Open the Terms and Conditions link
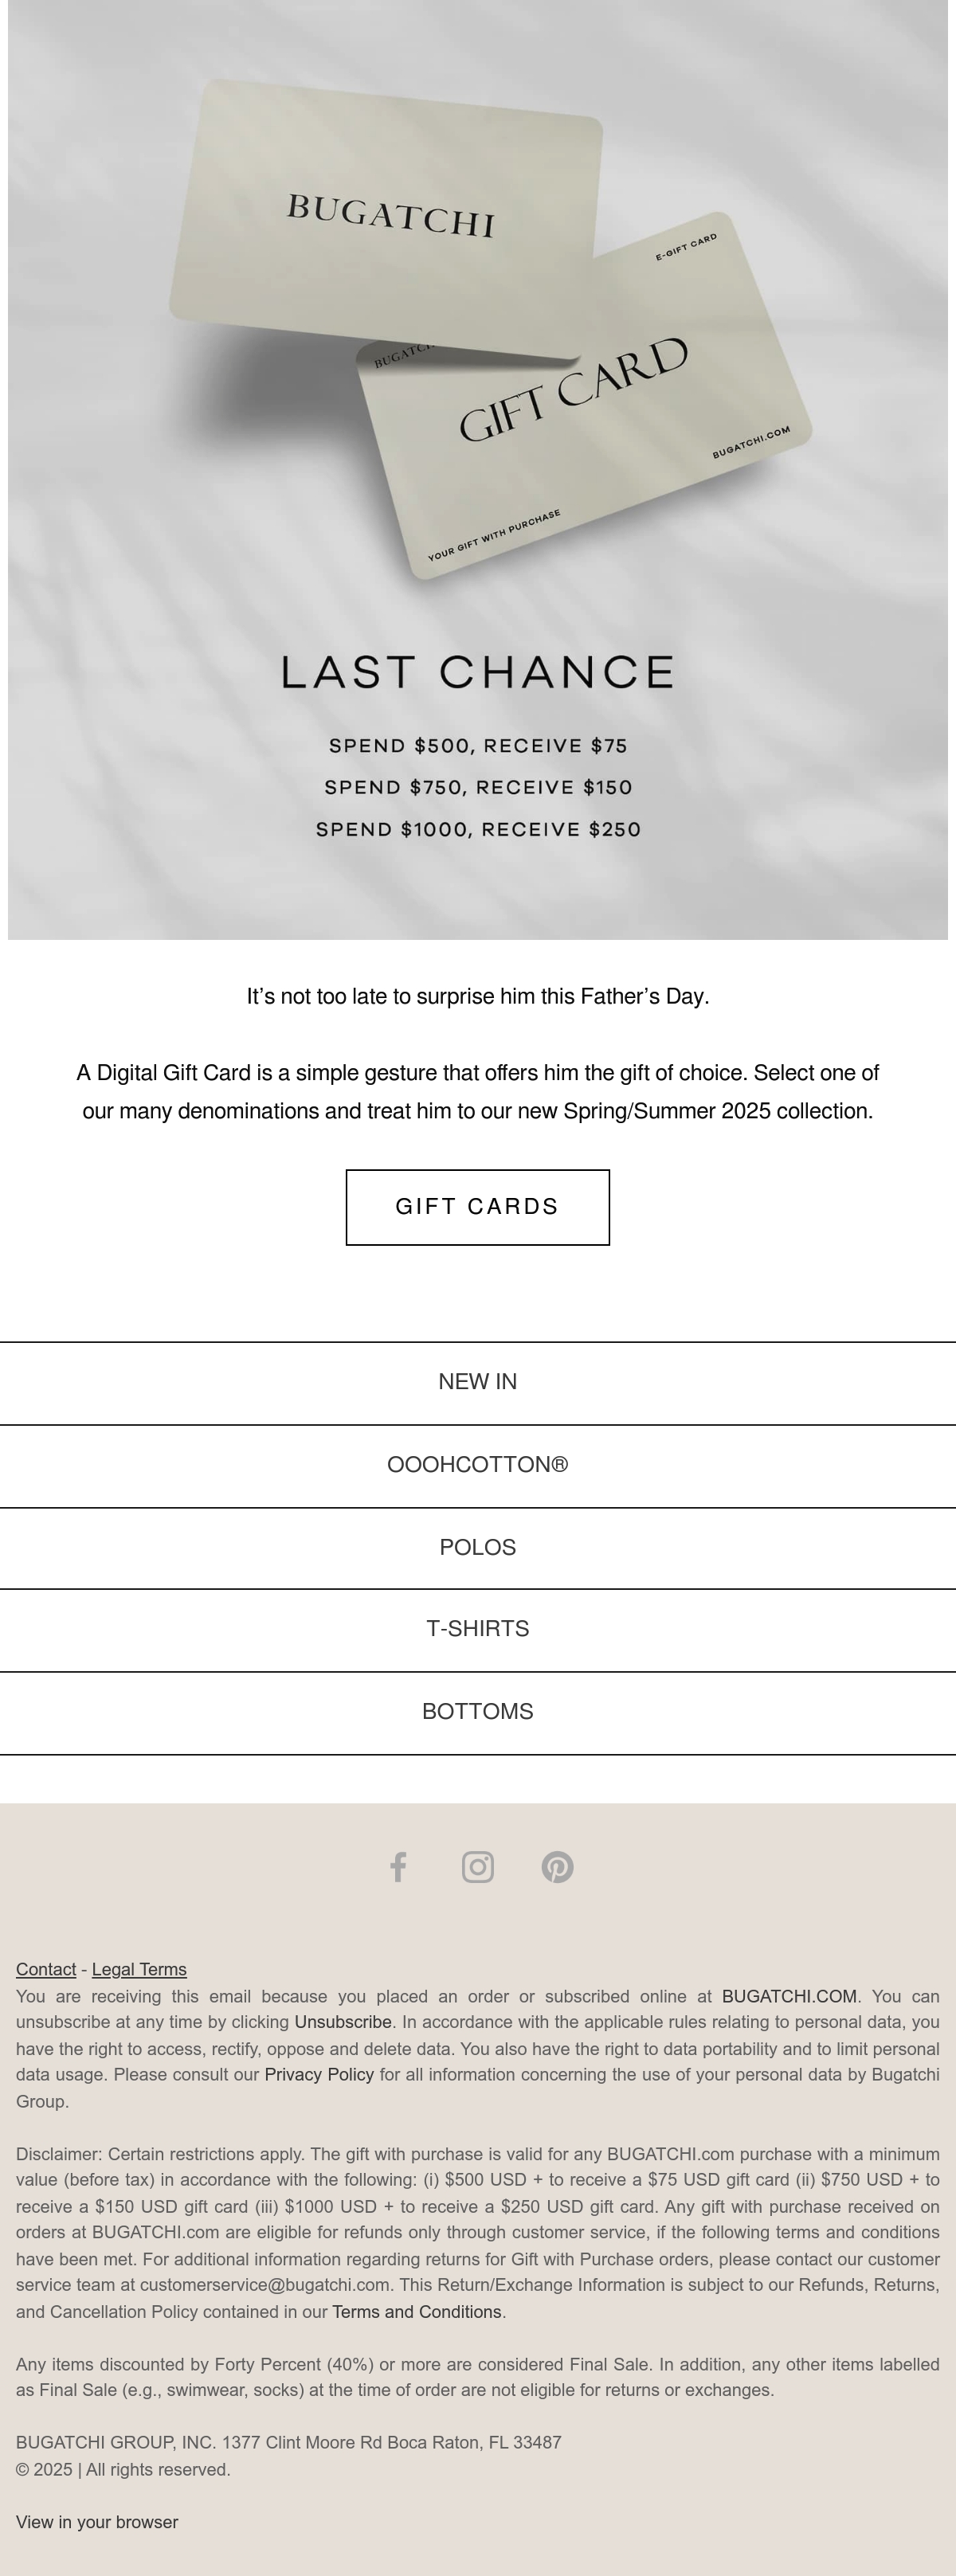The image size is (956, 2576). point(417,2312)
